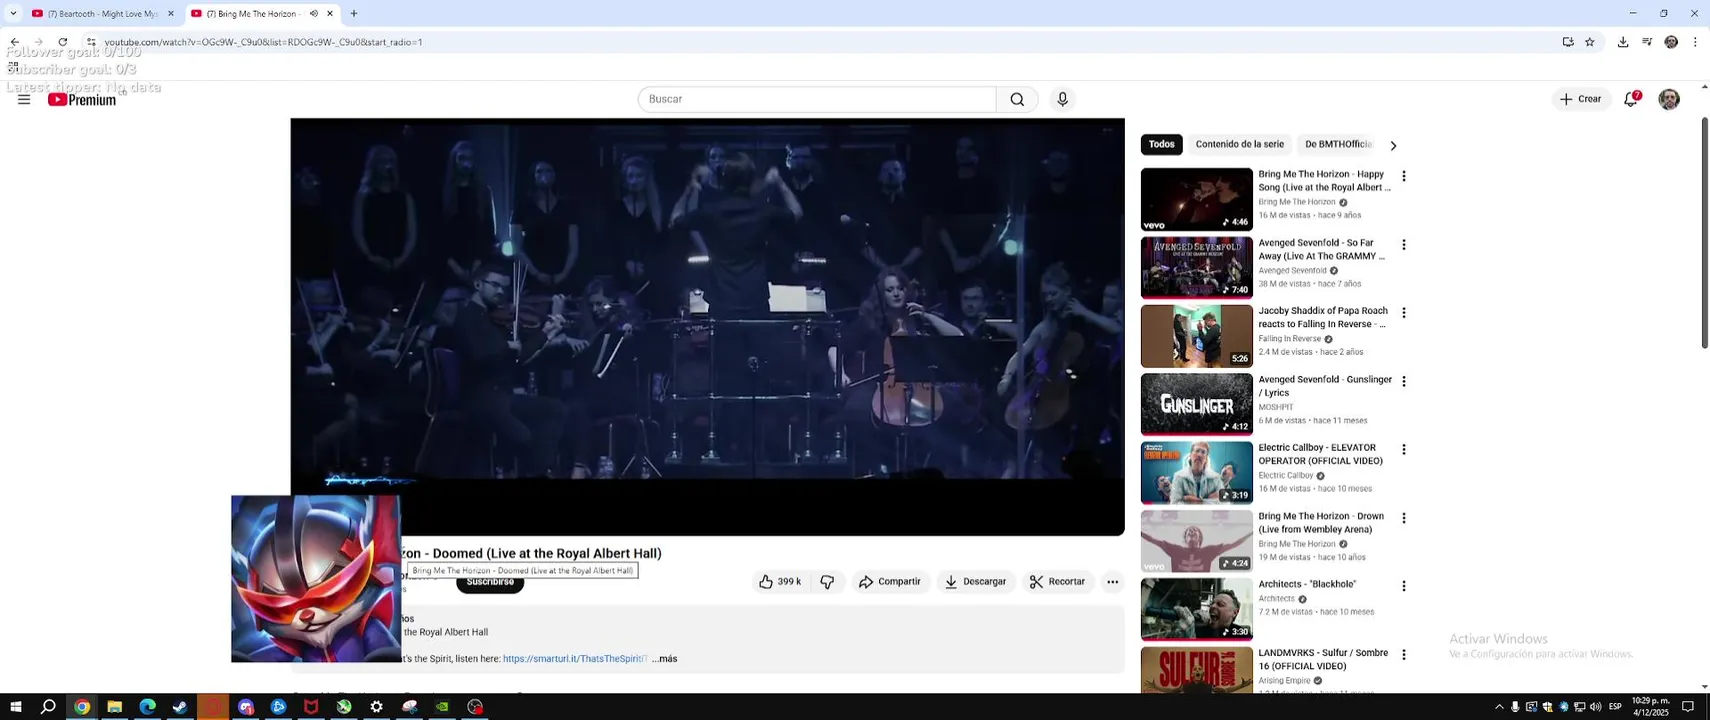Open File Explorer from taskbar
Image resolution: width=1710 pixels, height=720 pixels.
click(115, 707)
